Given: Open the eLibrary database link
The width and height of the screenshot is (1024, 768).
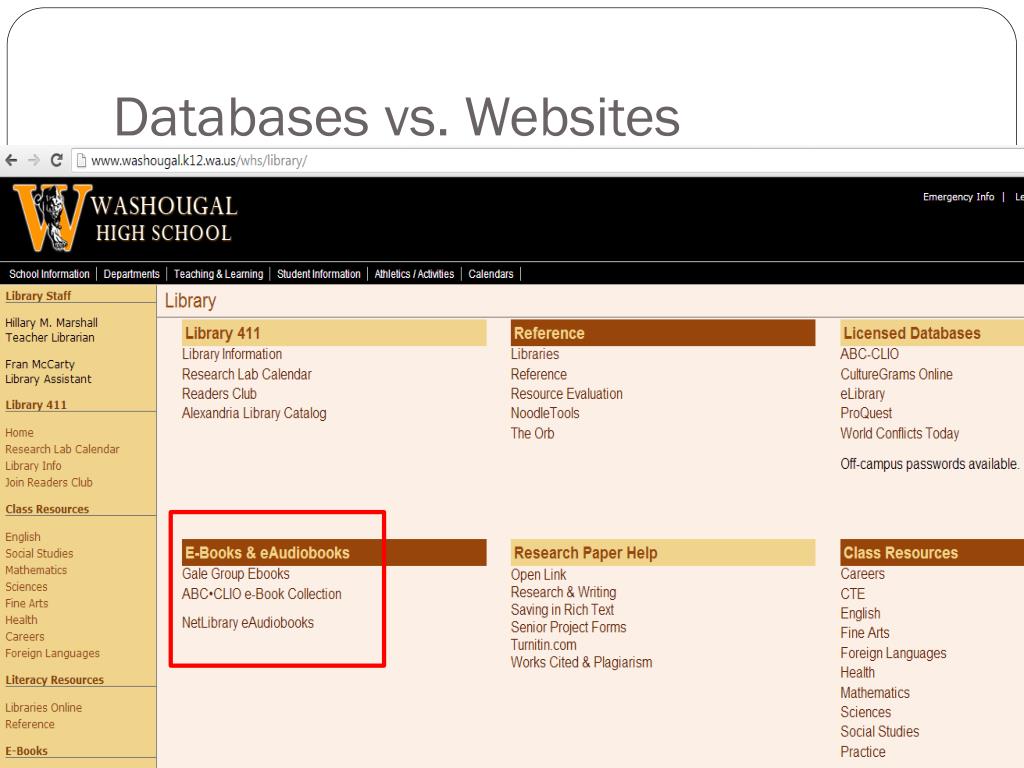Looking at the screenshot, I should [862, 394].
